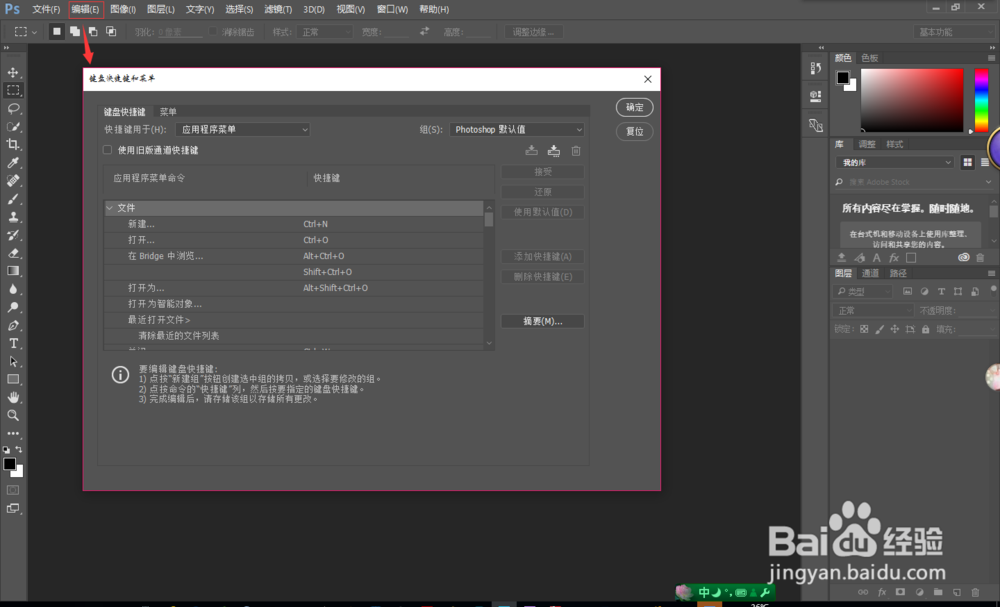The height and width of the screenshot is (607, 1000).
Task: Click the Change Screen Mode icon
Action: pyautogui.click(x=13, y=508)
